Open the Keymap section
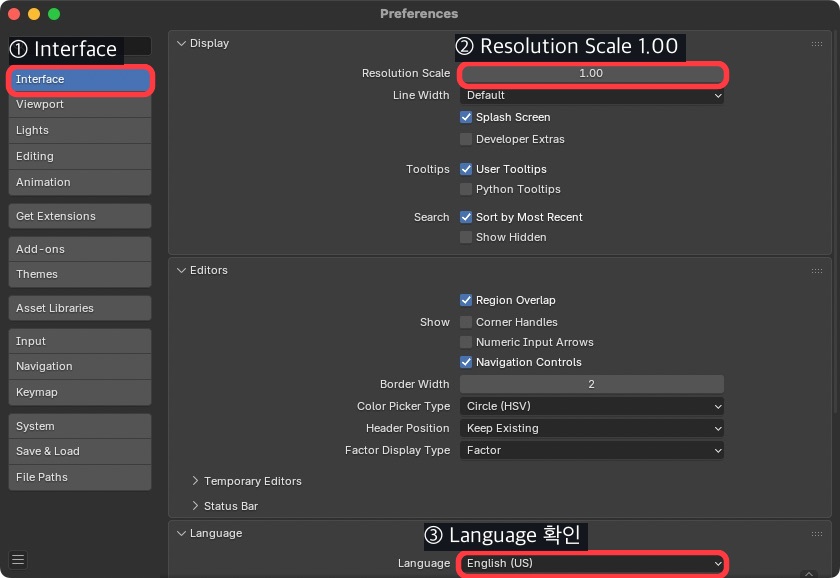840x578 pixels. [80, 392]
